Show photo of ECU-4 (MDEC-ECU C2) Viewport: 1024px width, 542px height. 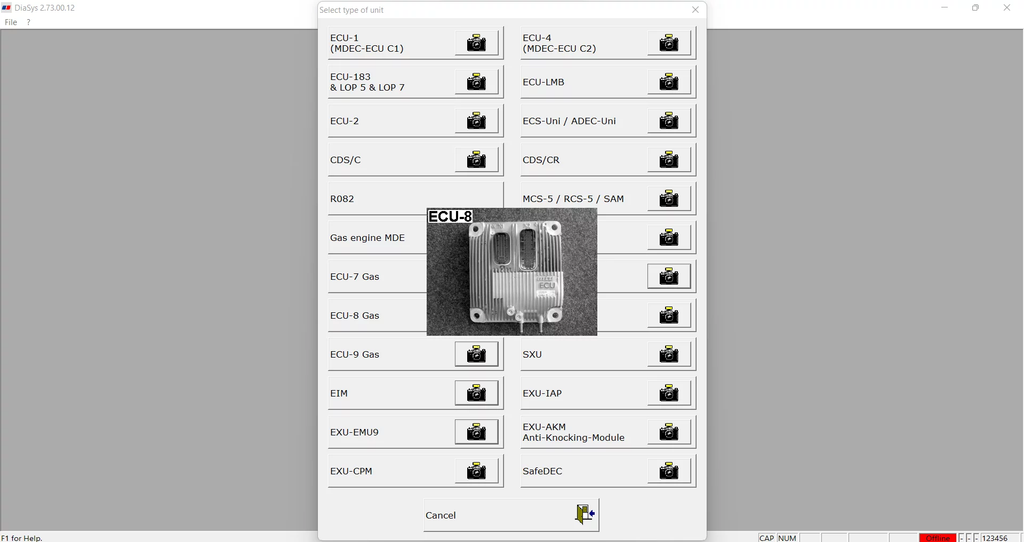668,43
